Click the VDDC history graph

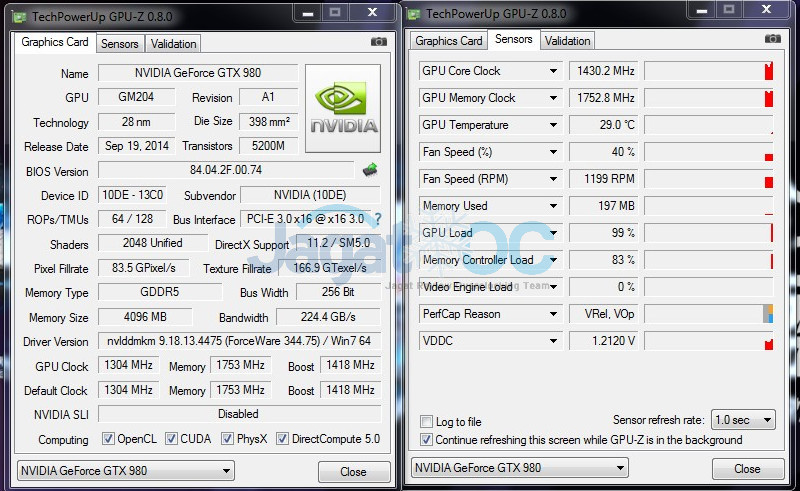point(709,341)
